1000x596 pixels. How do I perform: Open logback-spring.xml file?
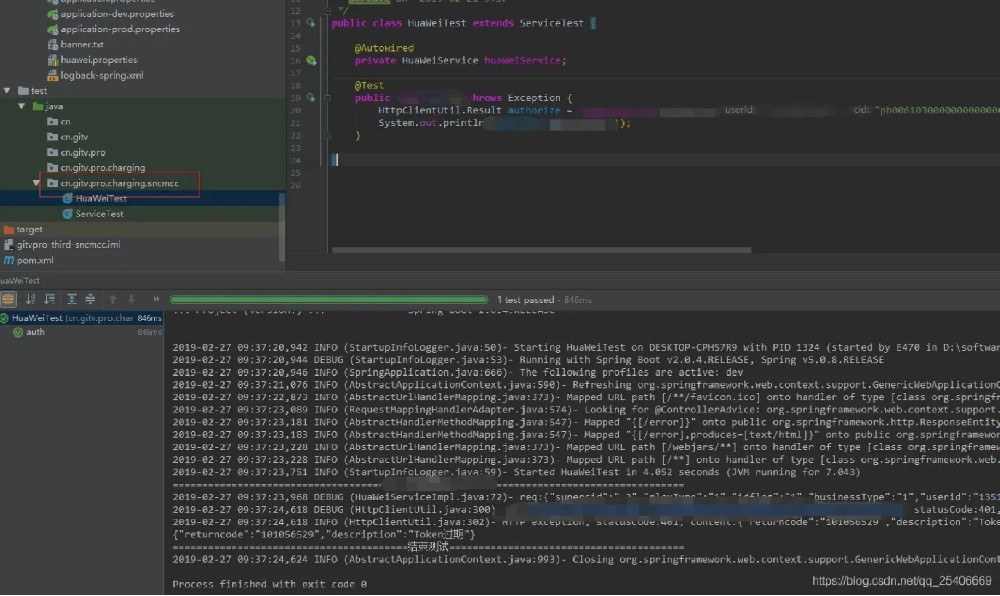click(x=102, y=75)
